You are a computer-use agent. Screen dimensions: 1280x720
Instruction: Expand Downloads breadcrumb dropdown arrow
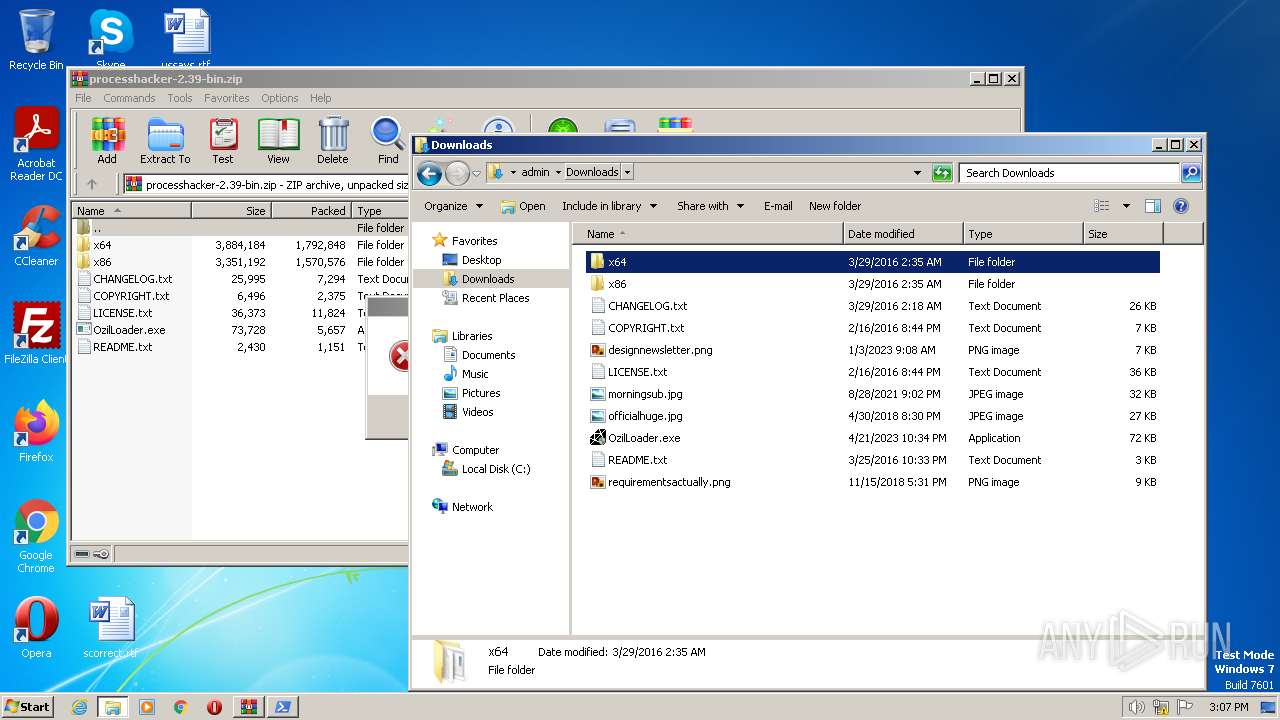pos(627,172)
